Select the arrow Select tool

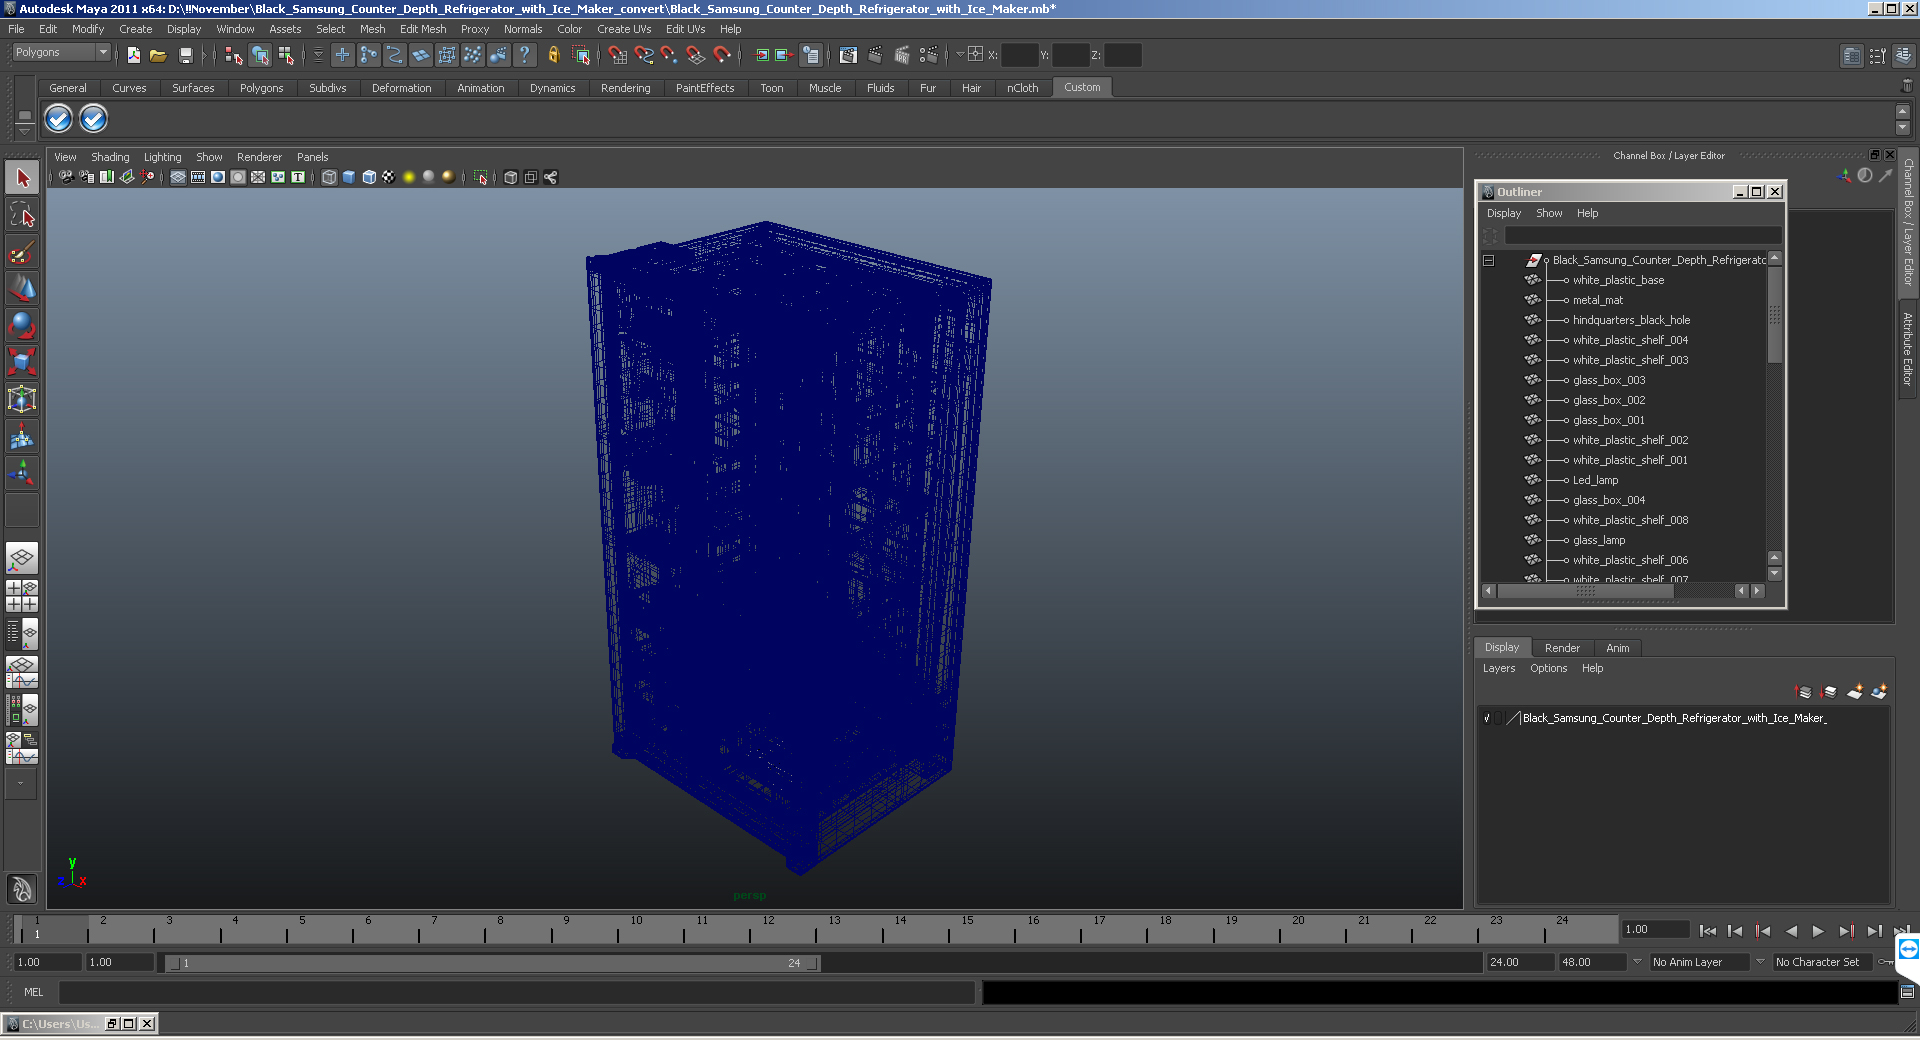(22, 178)
